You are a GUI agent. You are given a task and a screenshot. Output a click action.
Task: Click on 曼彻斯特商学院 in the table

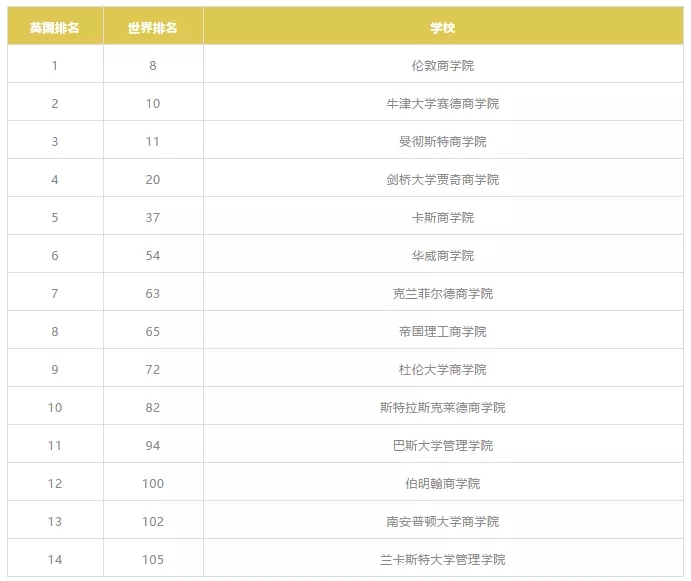click(443, 142)
